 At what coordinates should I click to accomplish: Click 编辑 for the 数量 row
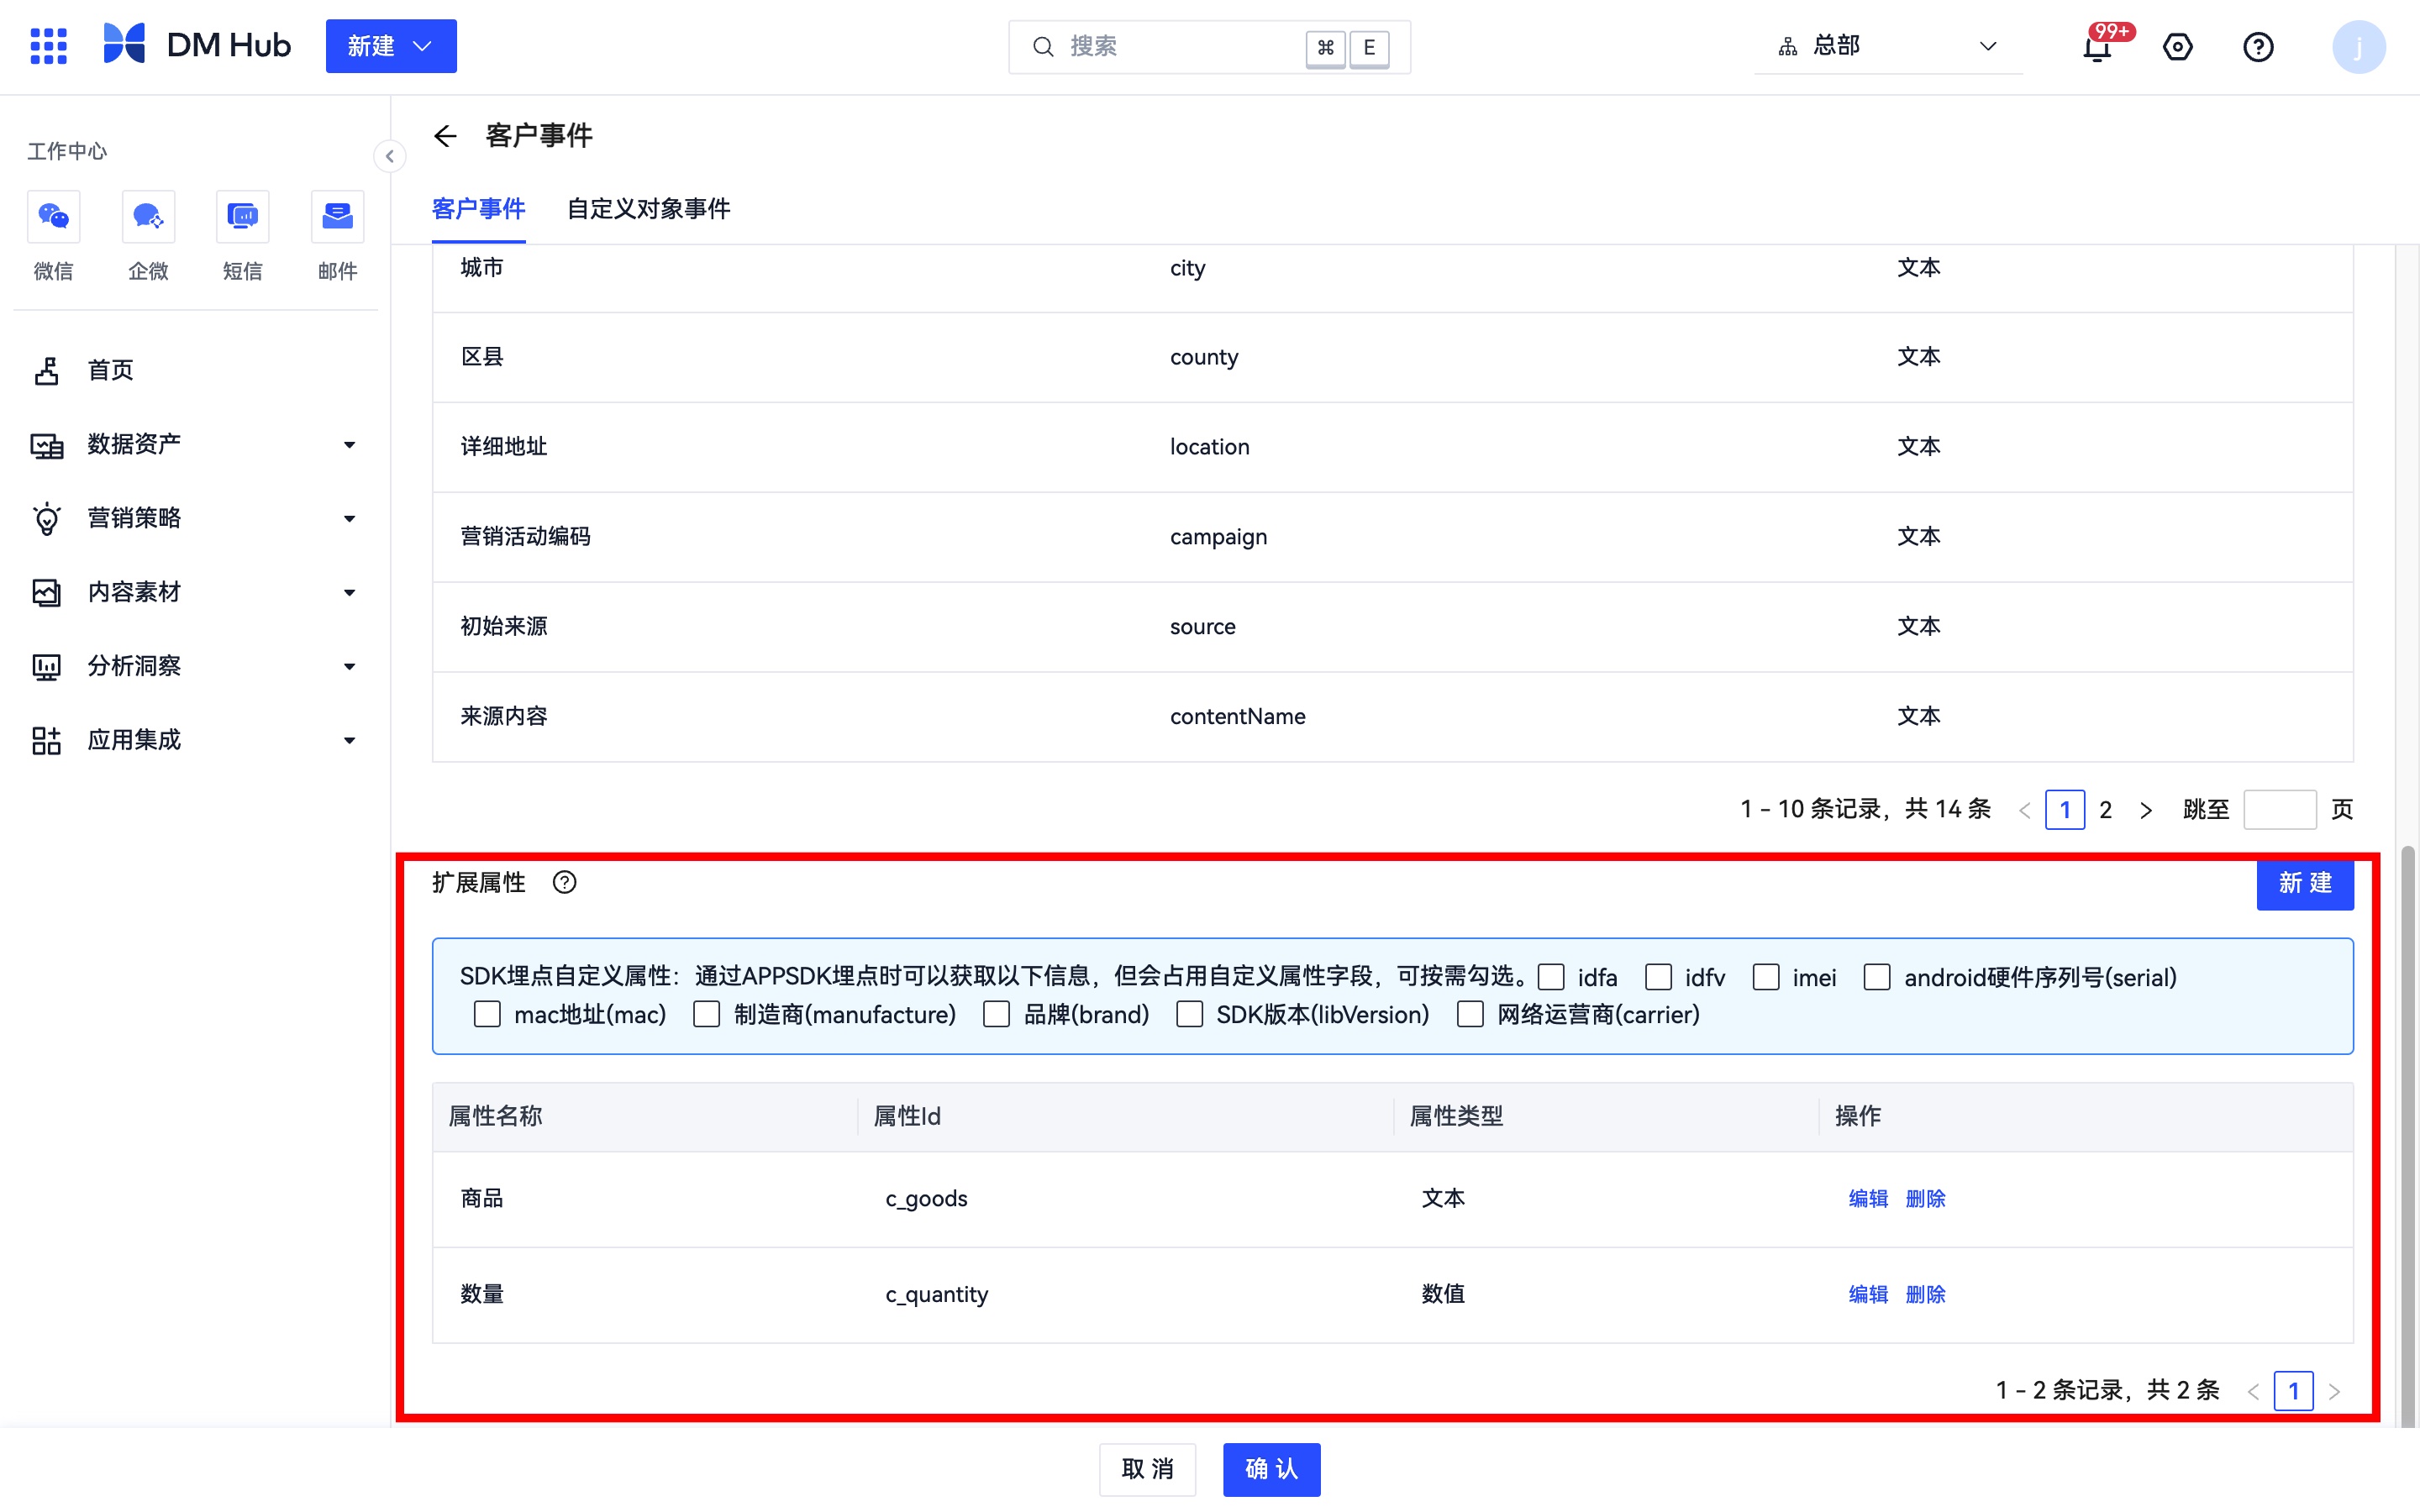[1868, 1295]
